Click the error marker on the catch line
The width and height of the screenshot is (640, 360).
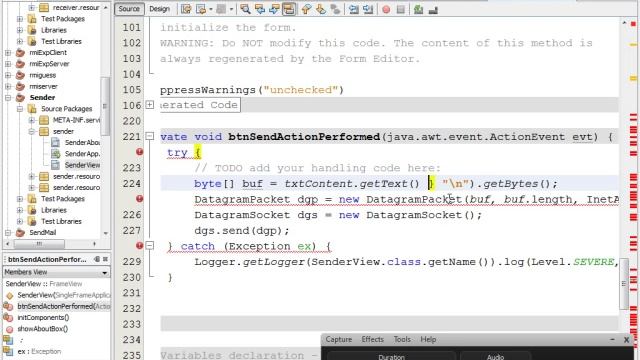click(139, 246)
